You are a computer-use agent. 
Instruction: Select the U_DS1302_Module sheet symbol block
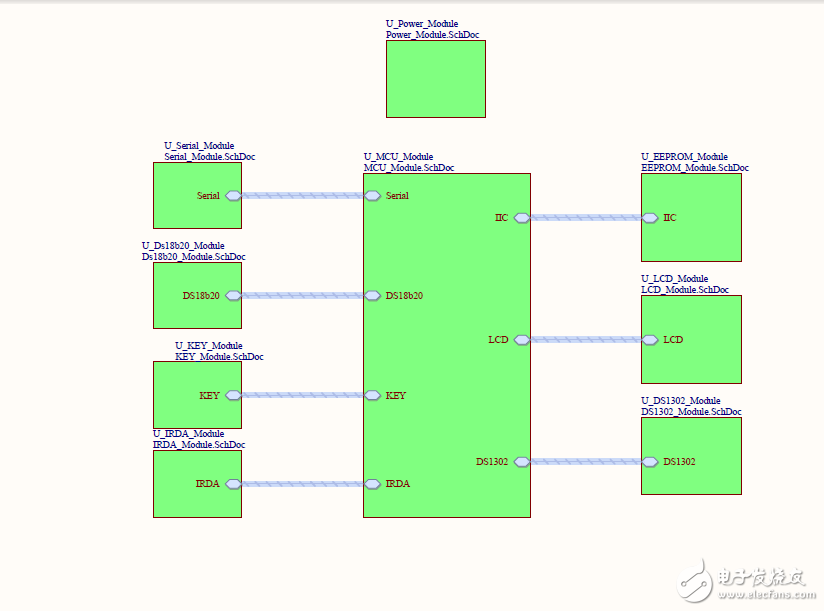691,456
